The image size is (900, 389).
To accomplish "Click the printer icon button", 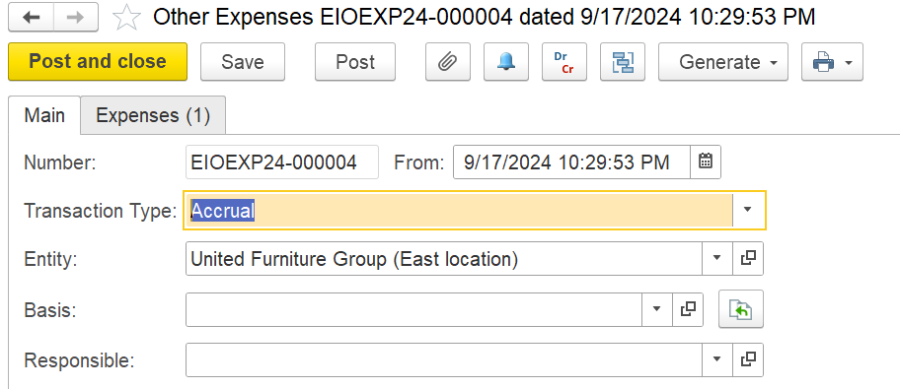I will [x=832, y=61].
